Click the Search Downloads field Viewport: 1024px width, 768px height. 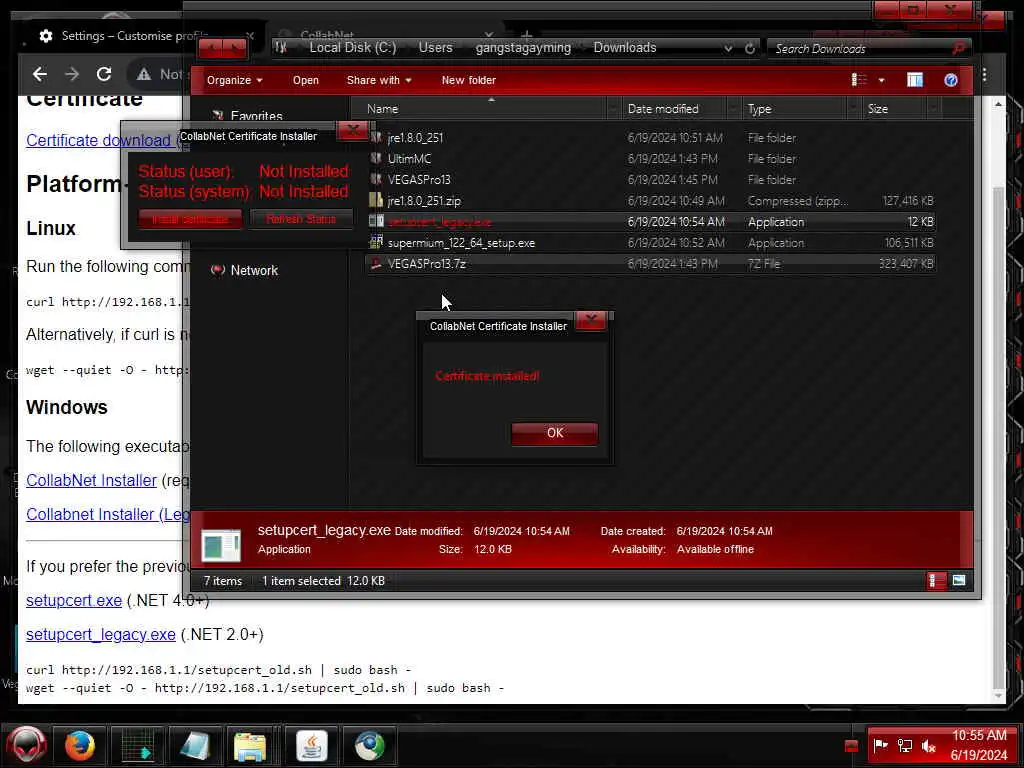point(860,48)
